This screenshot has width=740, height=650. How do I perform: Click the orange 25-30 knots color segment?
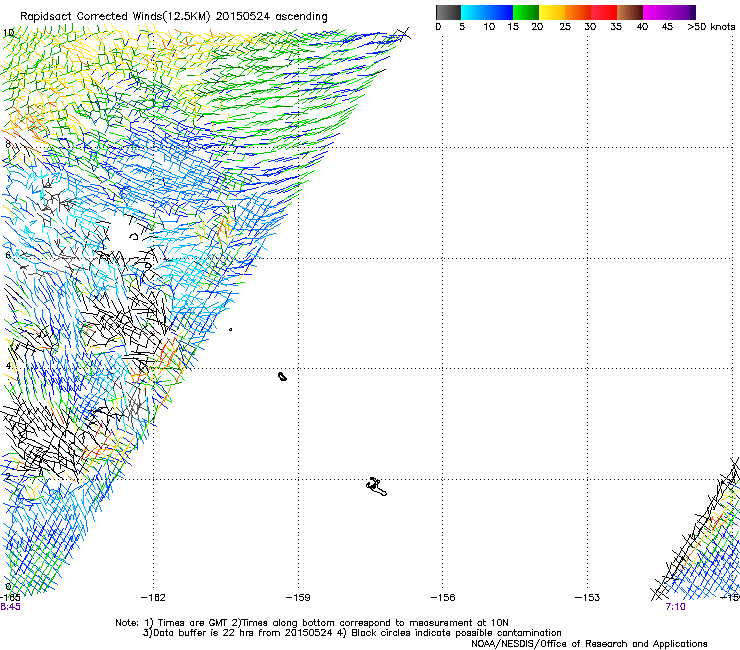tap(578, 12)
